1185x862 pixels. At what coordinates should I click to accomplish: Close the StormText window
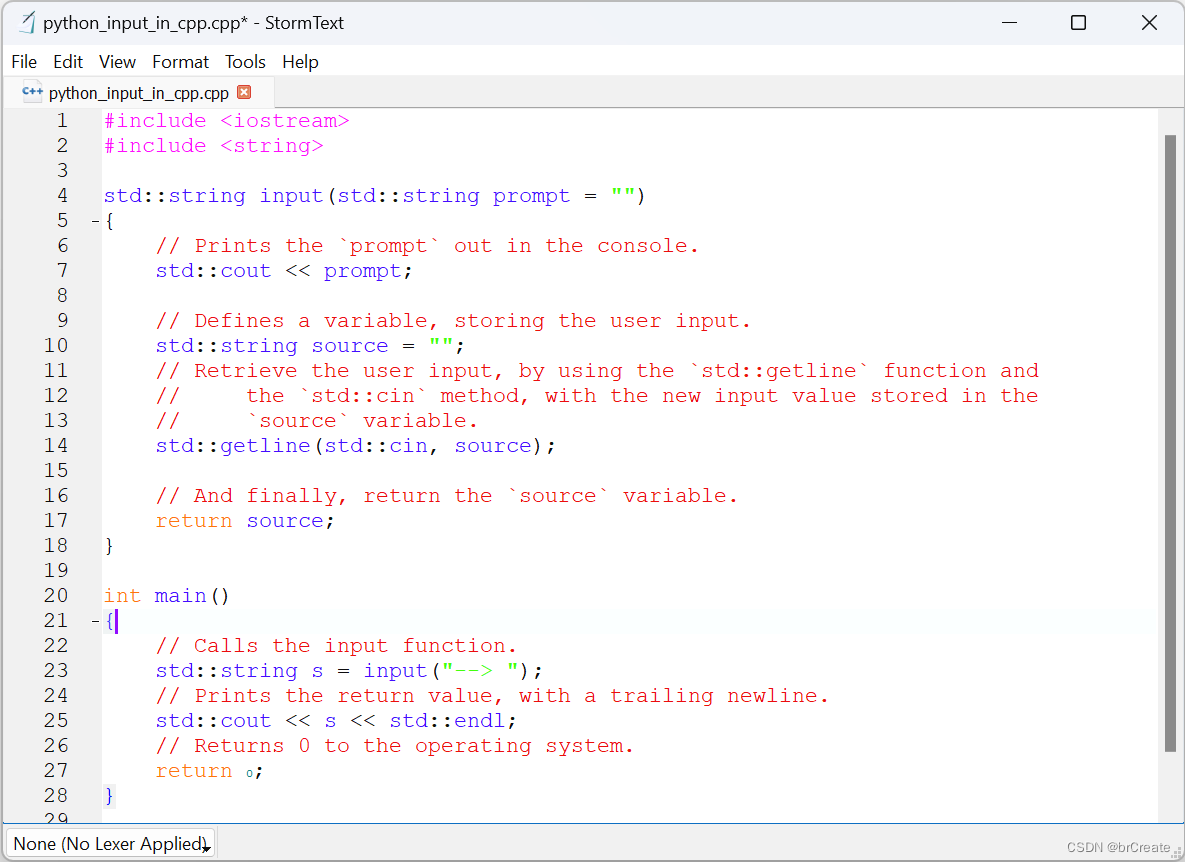1149,23
